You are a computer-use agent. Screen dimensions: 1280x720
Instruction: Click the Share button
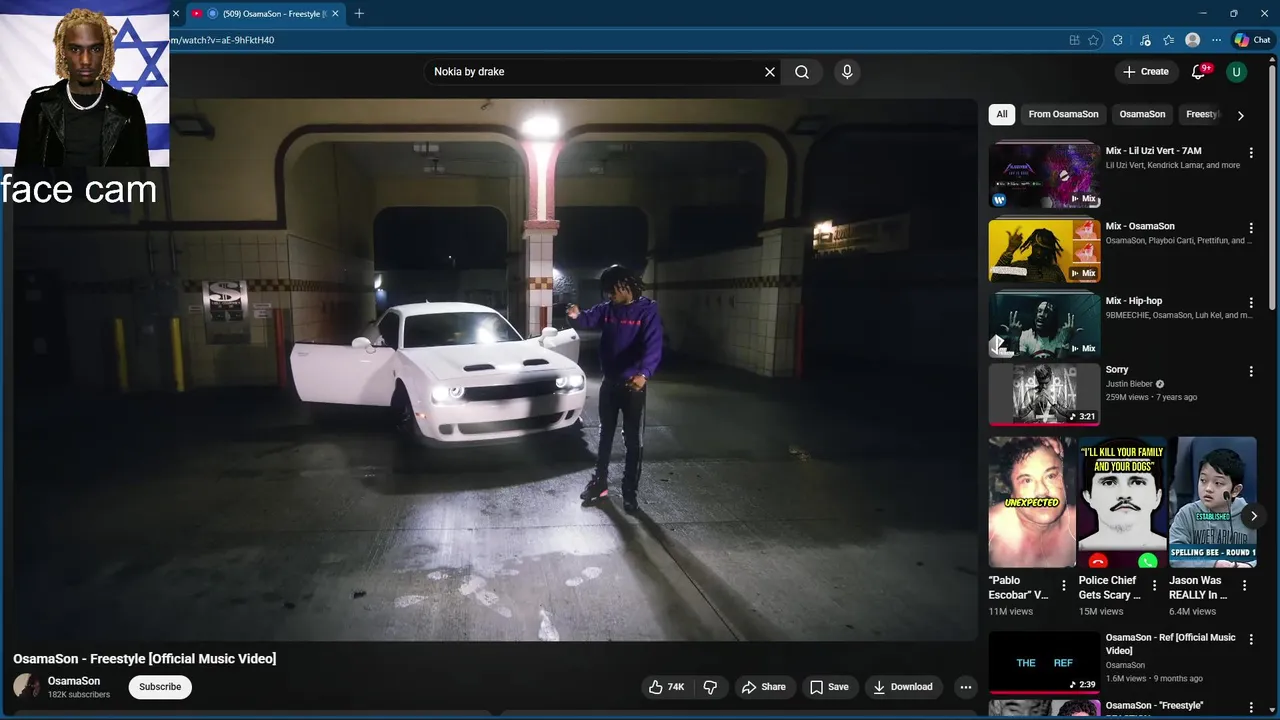pos(762,687)
